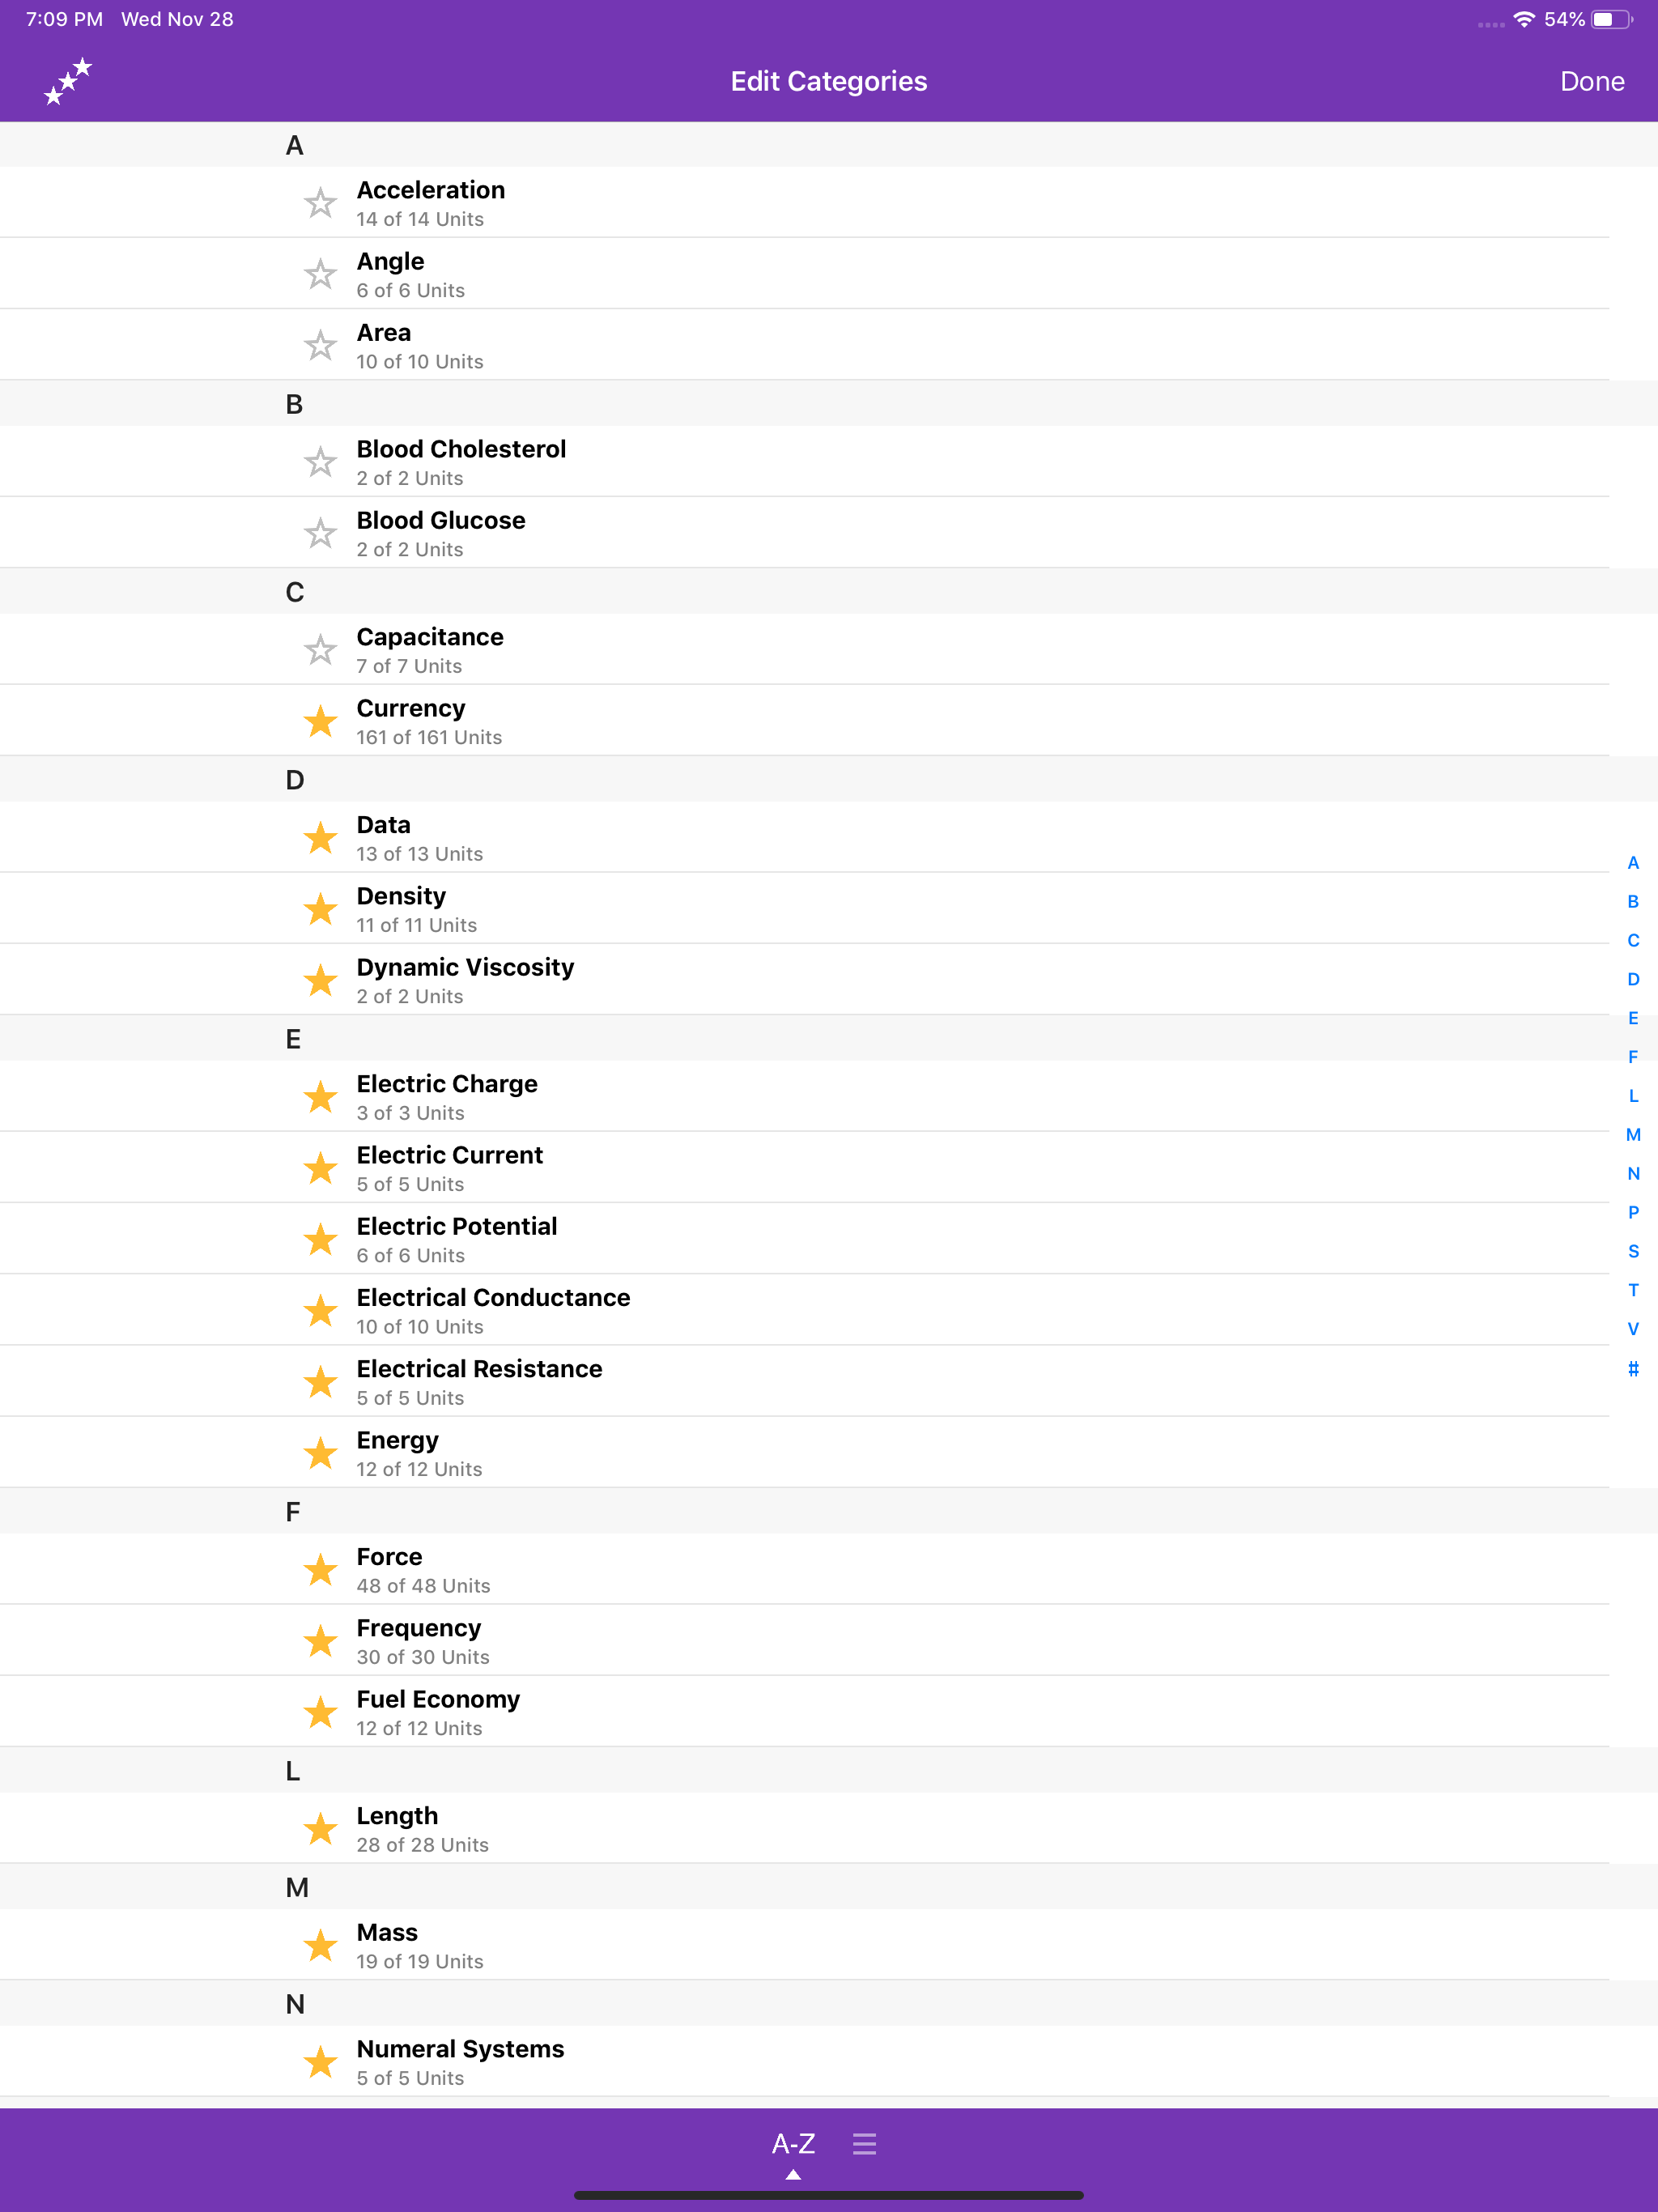Screen dimensions: 1658x2212
Task: Click '48 of 48 Units' under Force
Action: [x=423, y=1586]
